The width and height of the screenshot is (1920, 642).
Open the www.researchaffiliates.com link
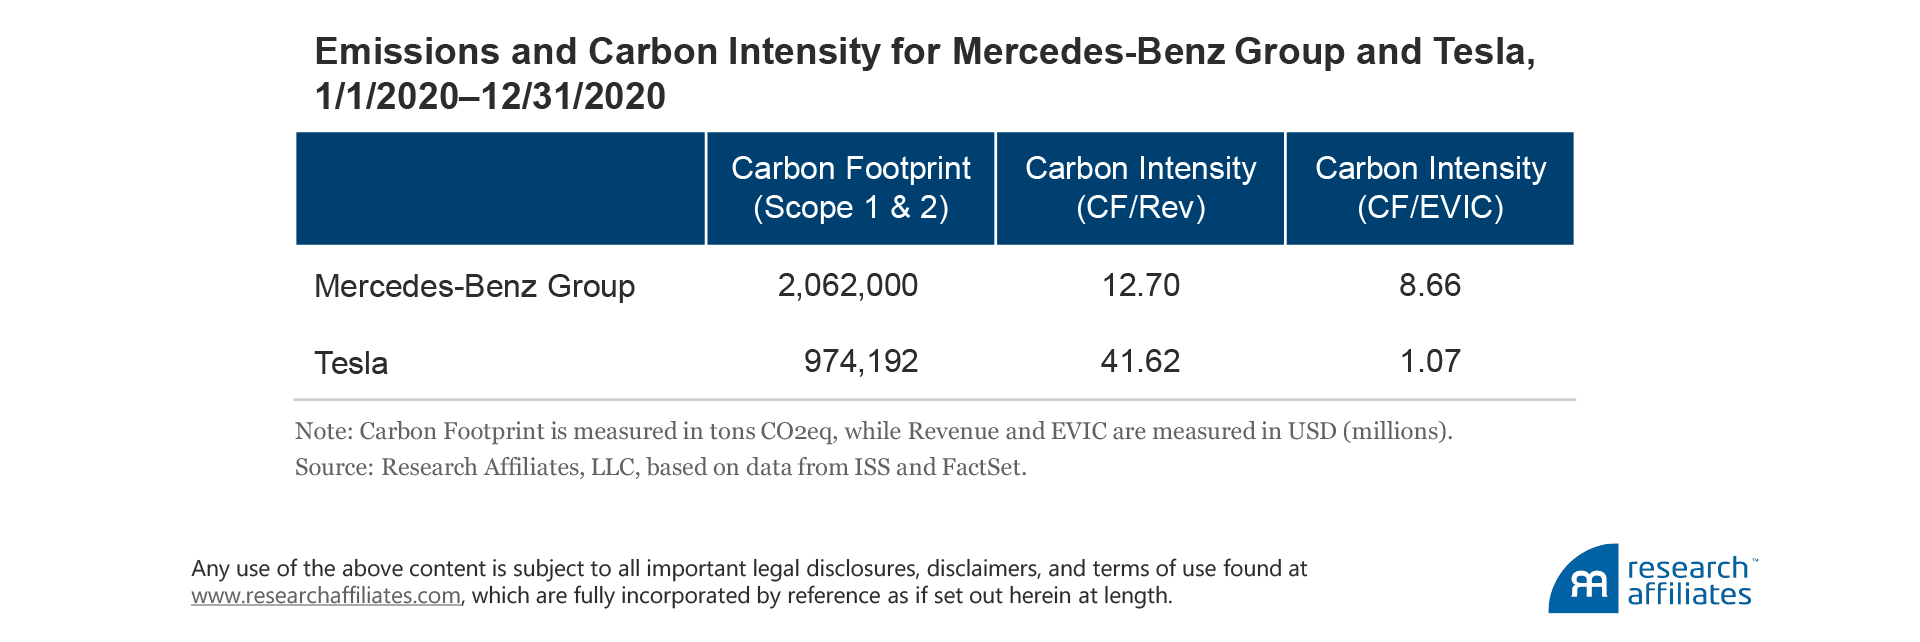point(326,596)
